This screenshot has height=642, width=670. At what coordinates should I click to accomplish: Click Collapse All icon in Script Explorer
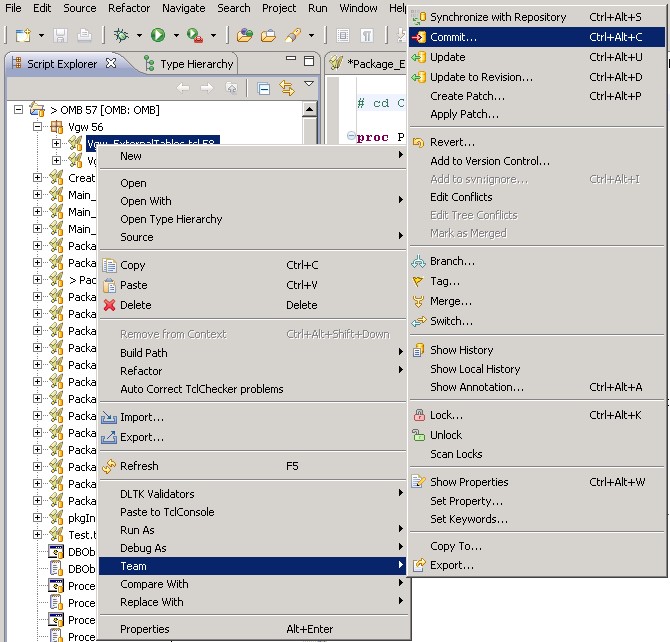(264, 88)
